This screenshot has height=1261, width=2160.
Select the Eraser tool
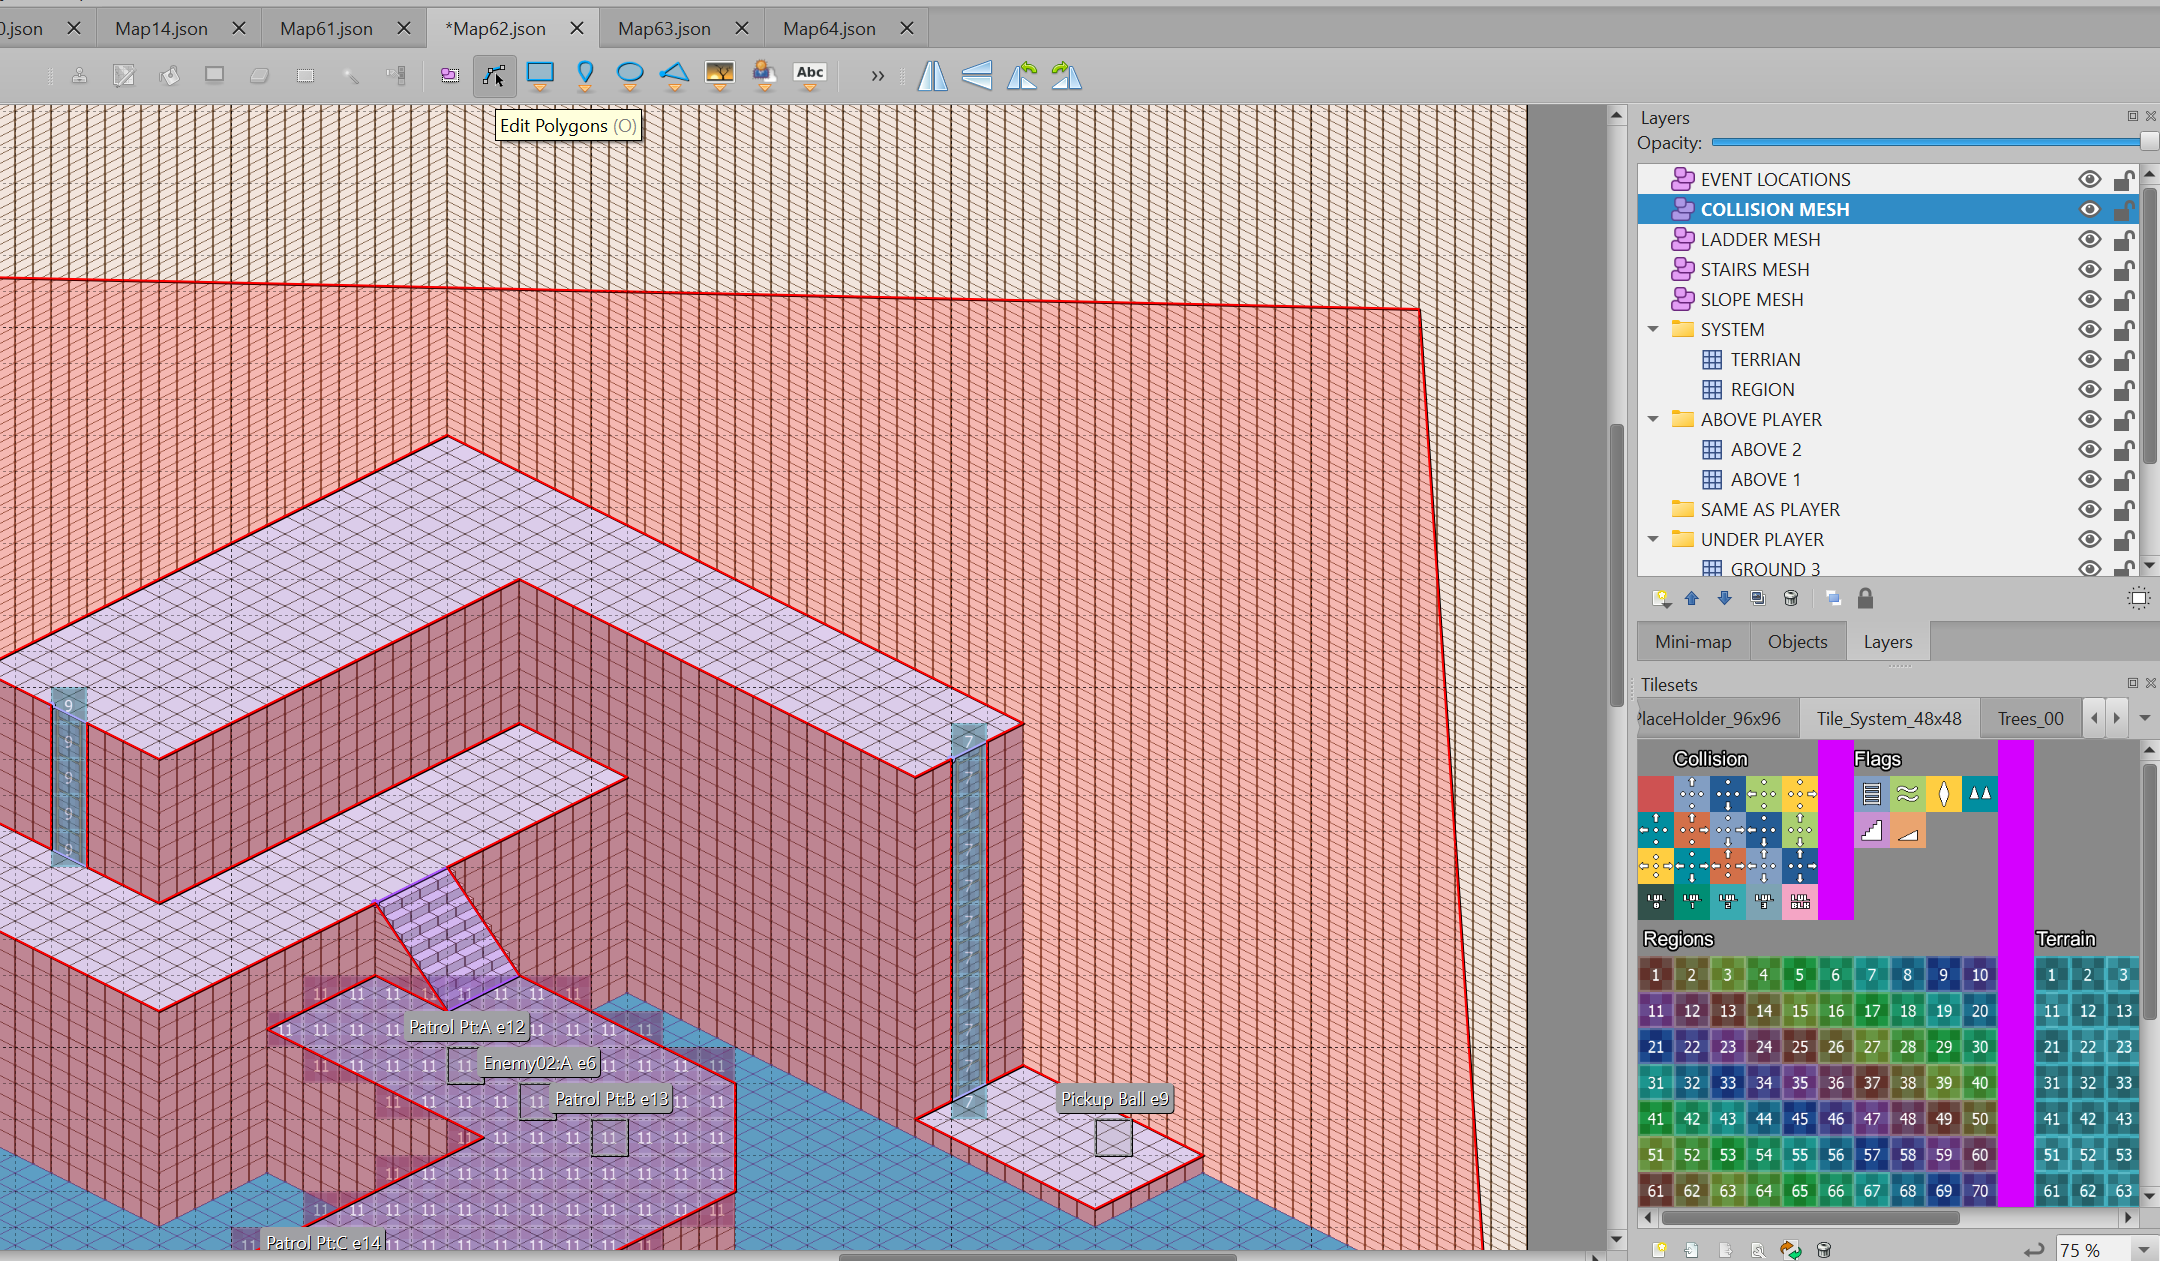(259, 75)
